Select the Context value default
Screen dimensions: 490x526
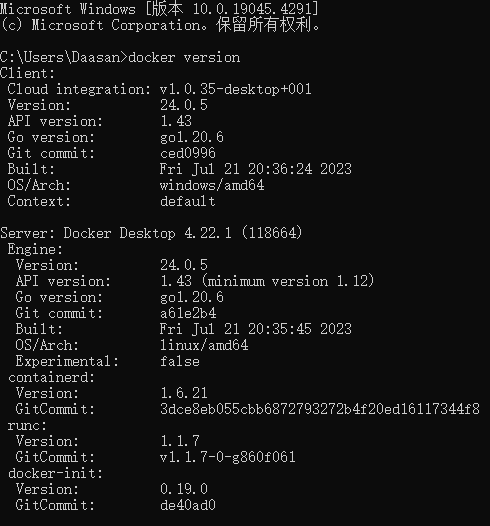187,201
